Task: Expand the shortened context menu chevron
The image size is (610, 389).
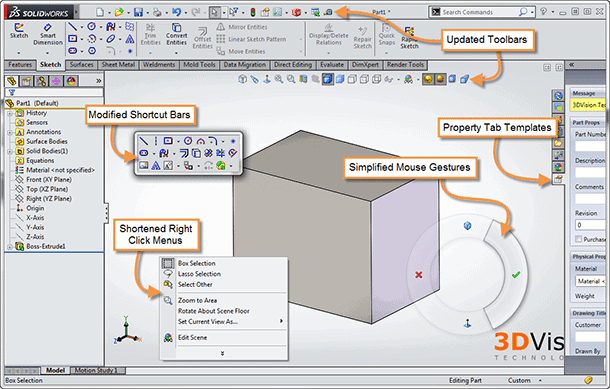Action: pos(223,353)
